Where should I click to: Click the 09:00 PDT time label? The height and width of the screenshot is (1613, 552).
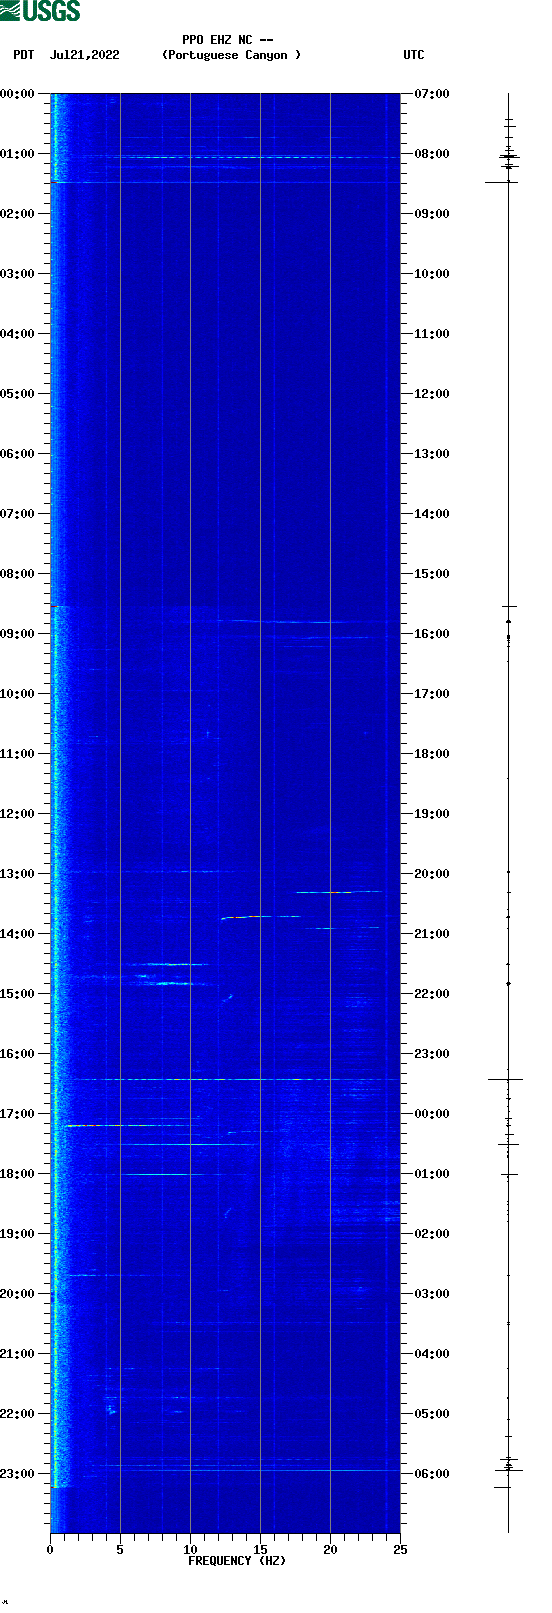[17, 634]
